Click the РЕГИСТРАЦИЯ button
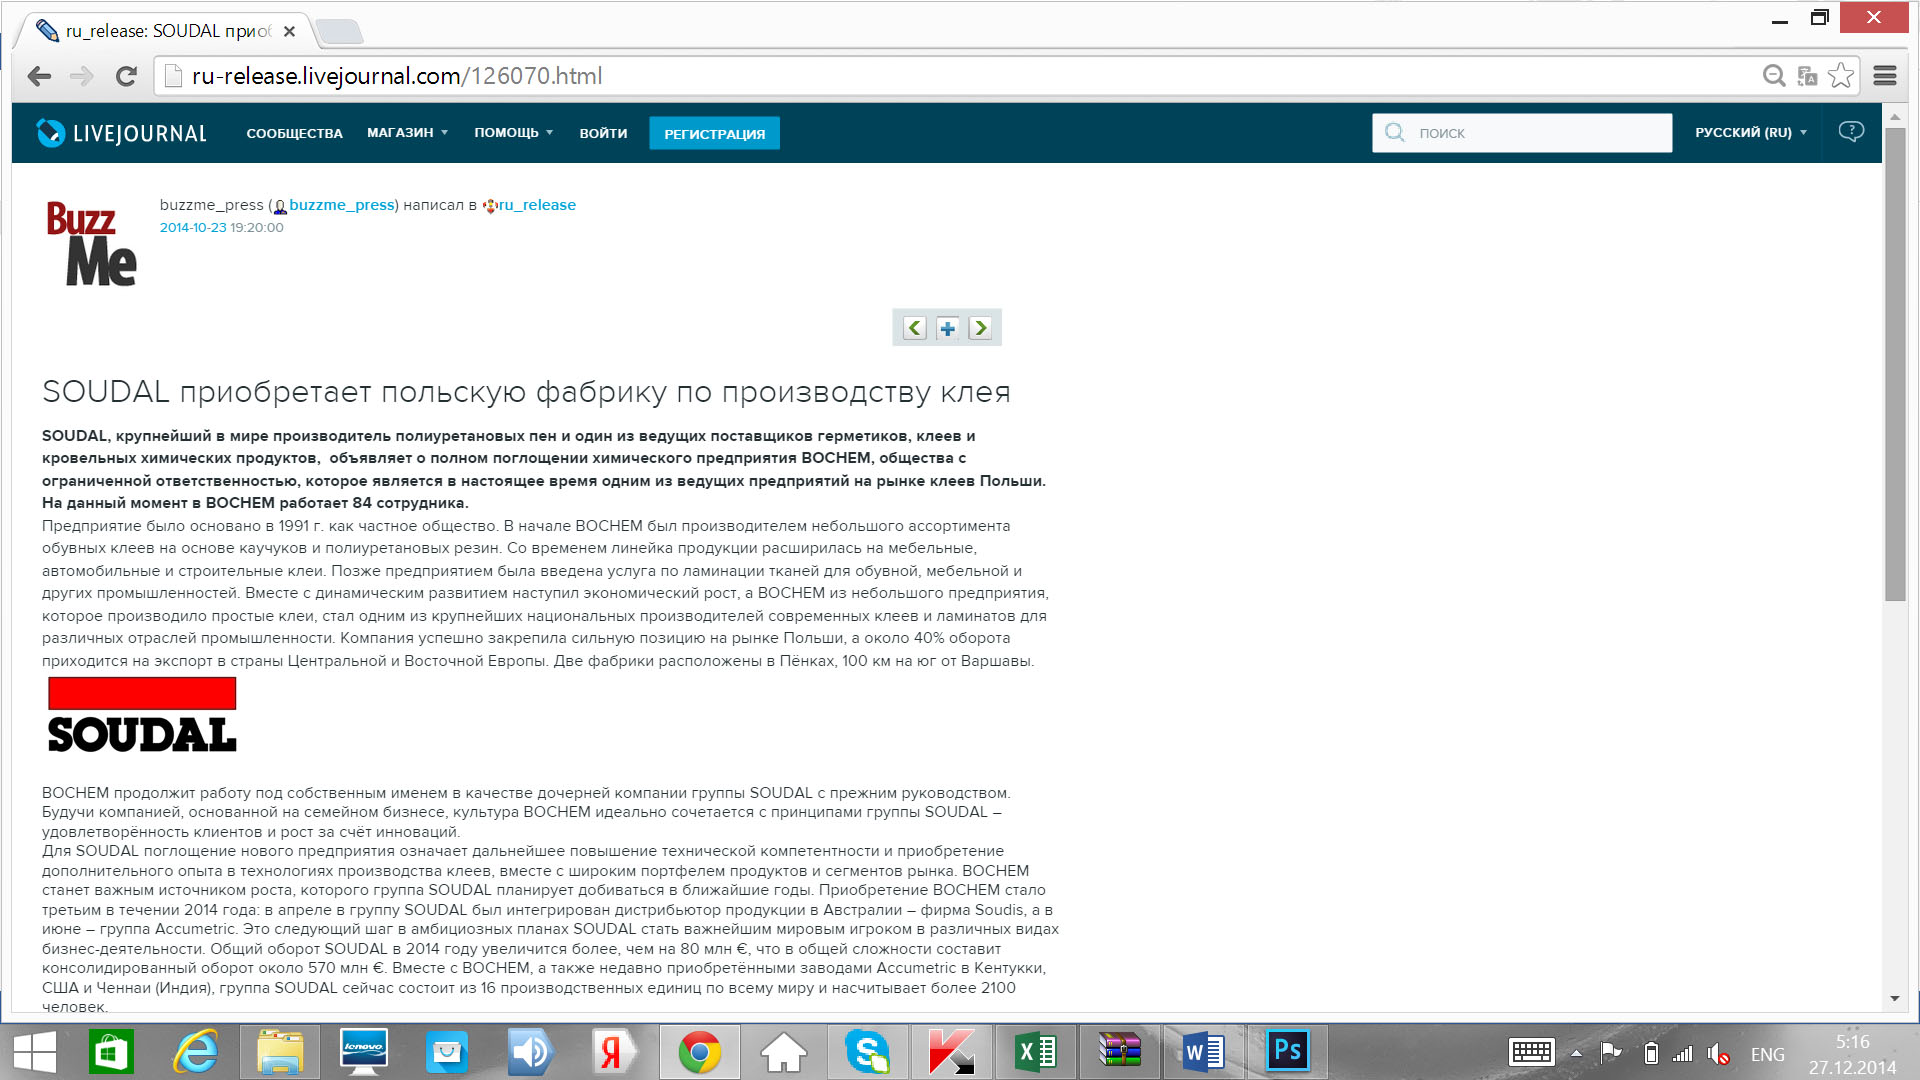 click(714, 133)
